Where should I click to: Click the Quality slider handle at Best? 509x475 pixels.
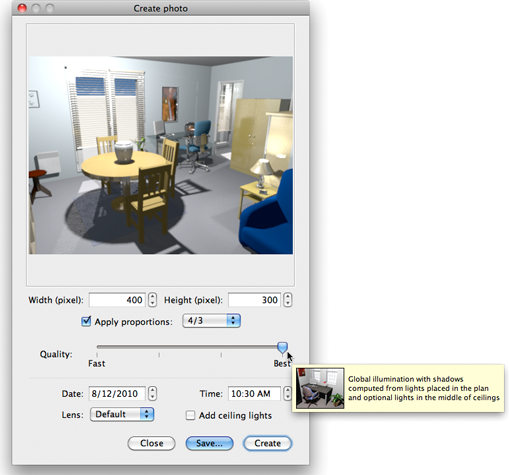282,348
